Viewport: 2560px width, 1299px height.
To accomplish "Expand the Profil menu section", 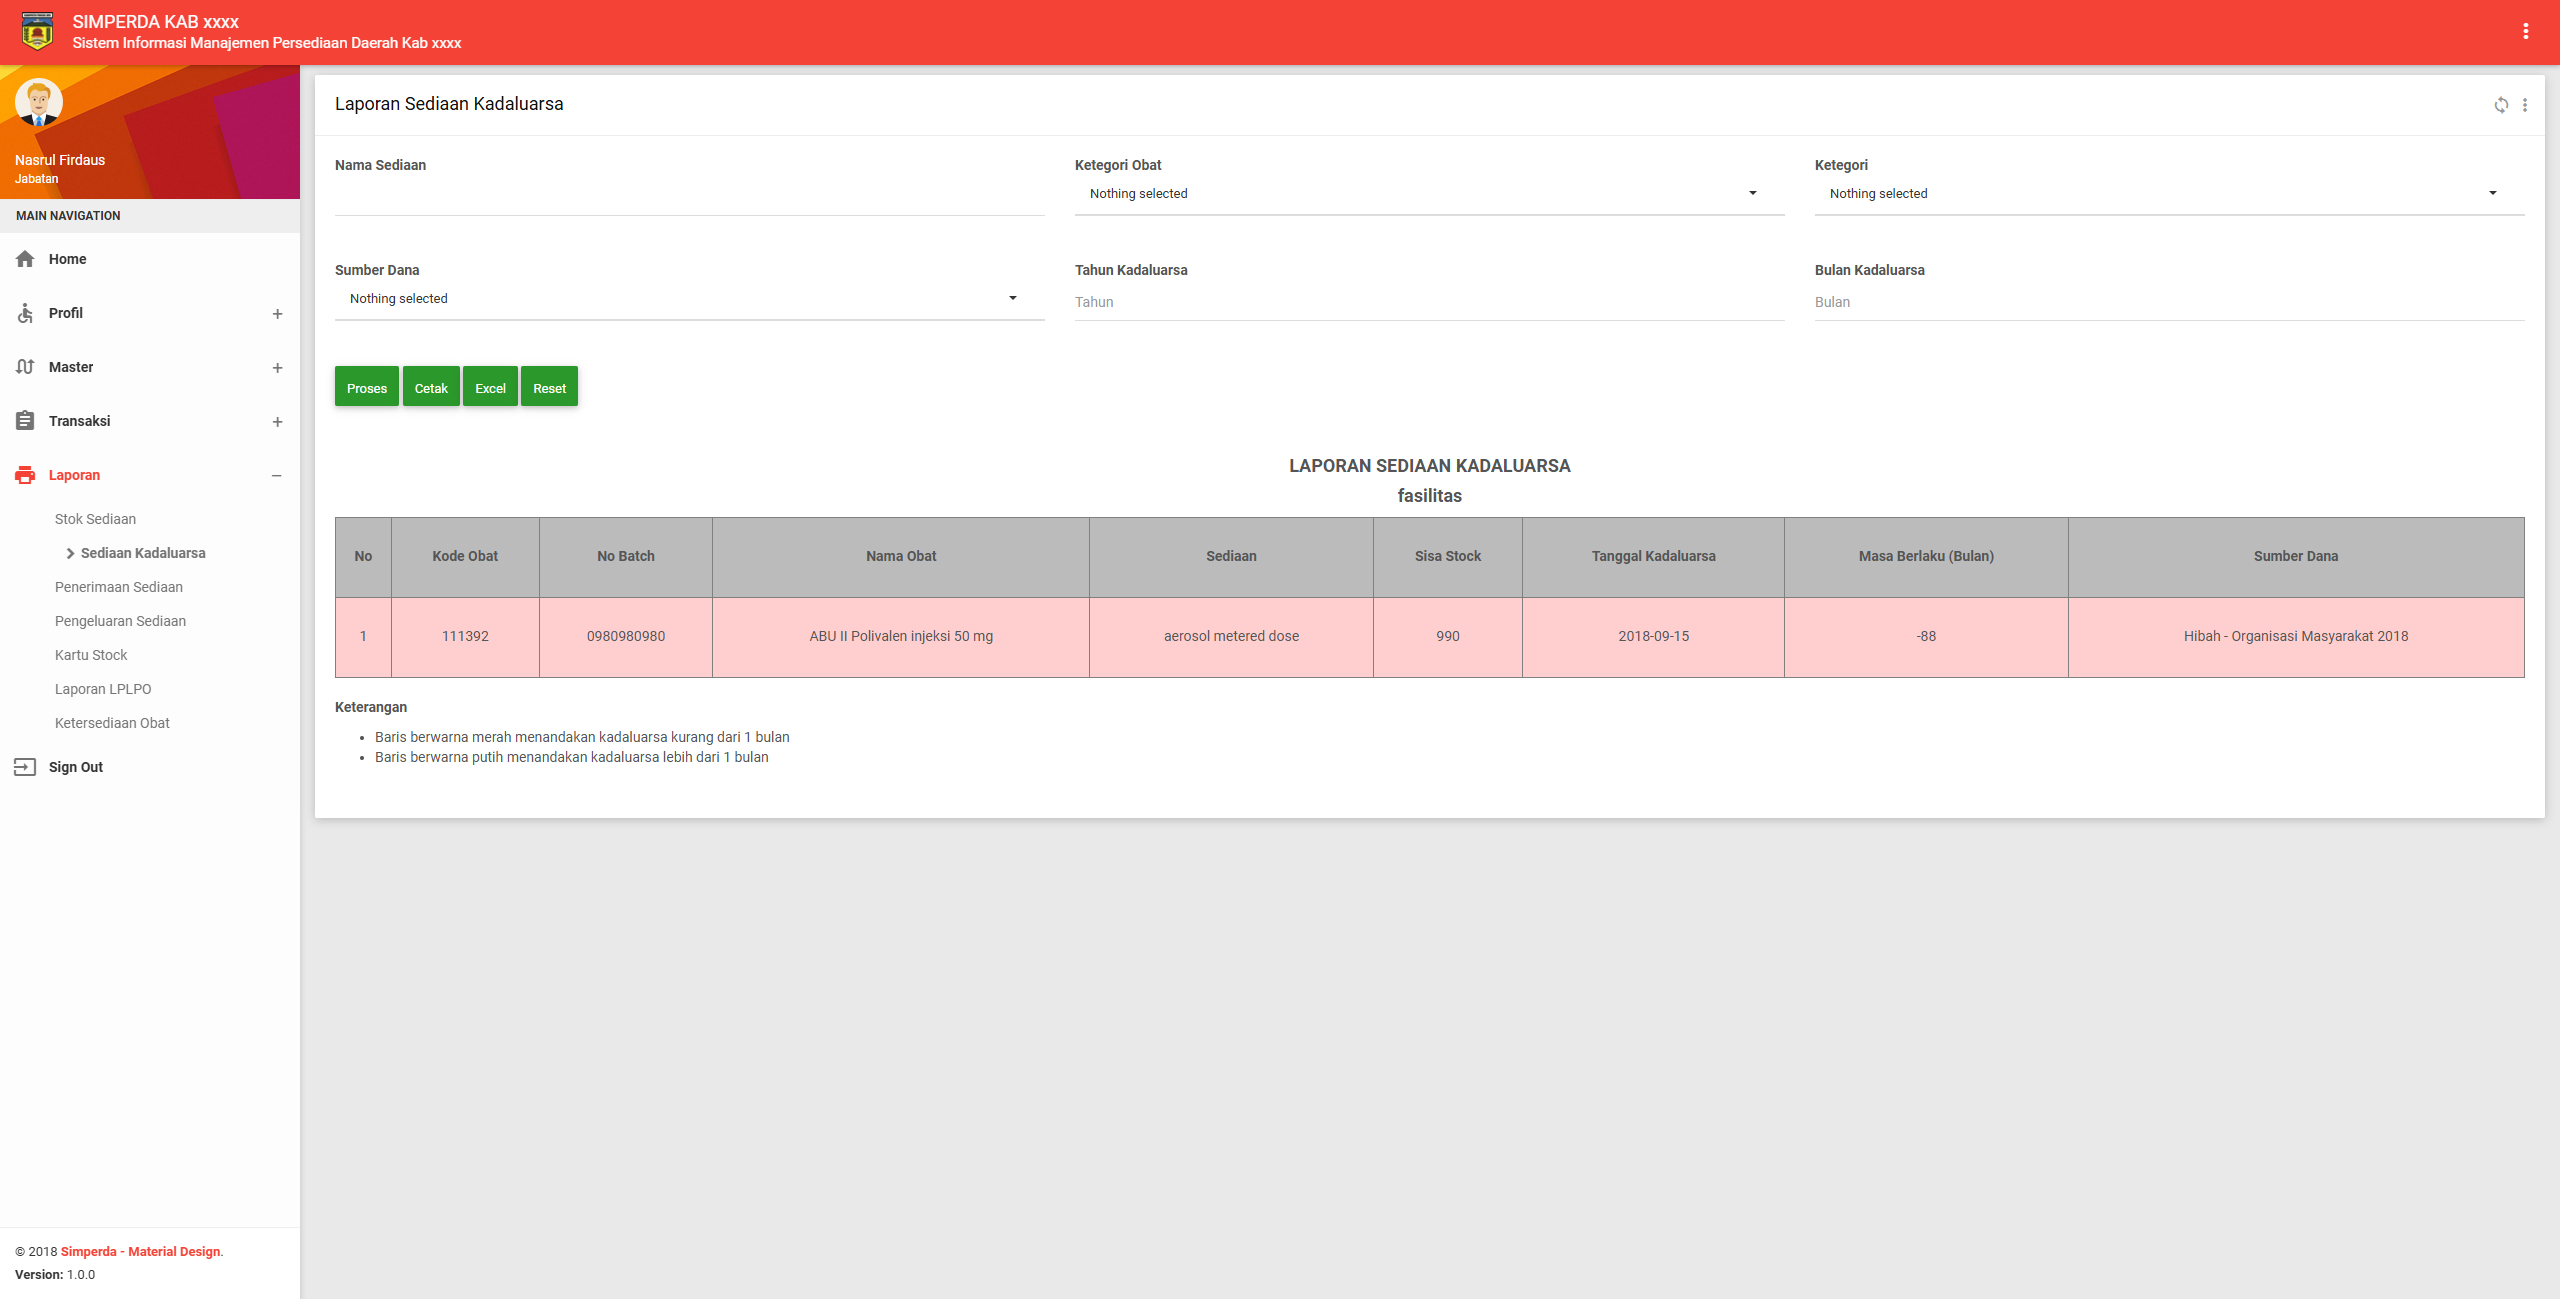I will (x=277, y=313).
